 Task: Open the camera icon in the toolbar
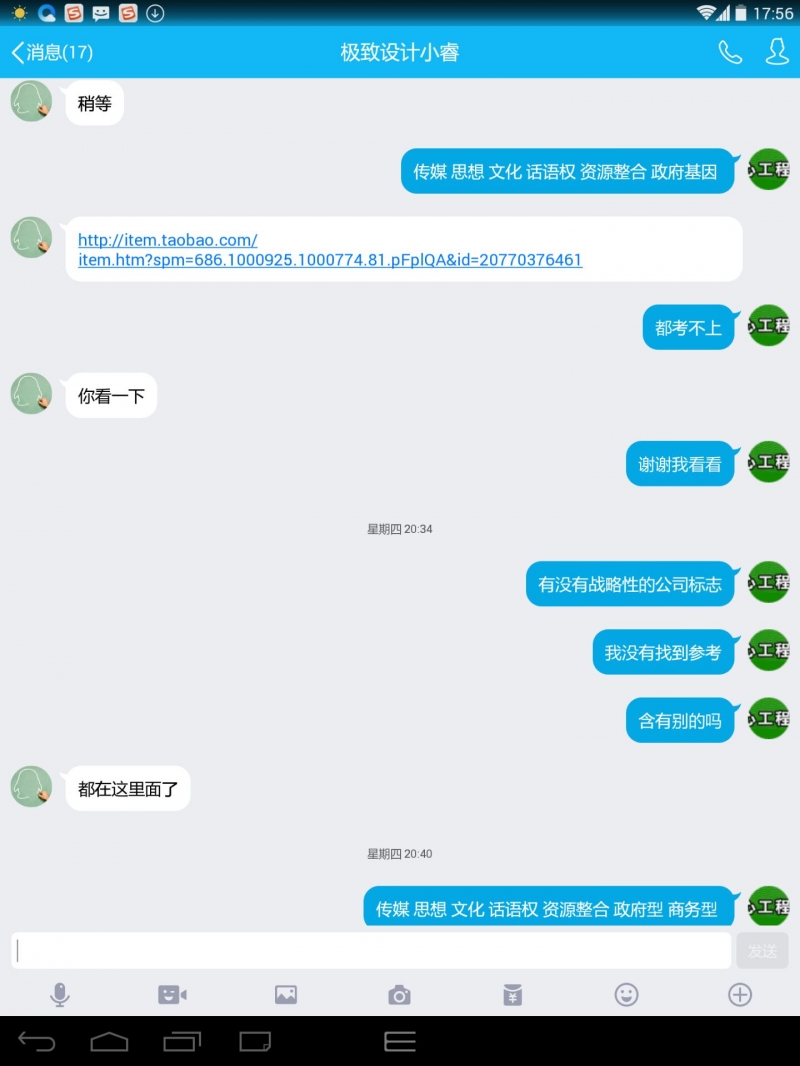point(400,995)
